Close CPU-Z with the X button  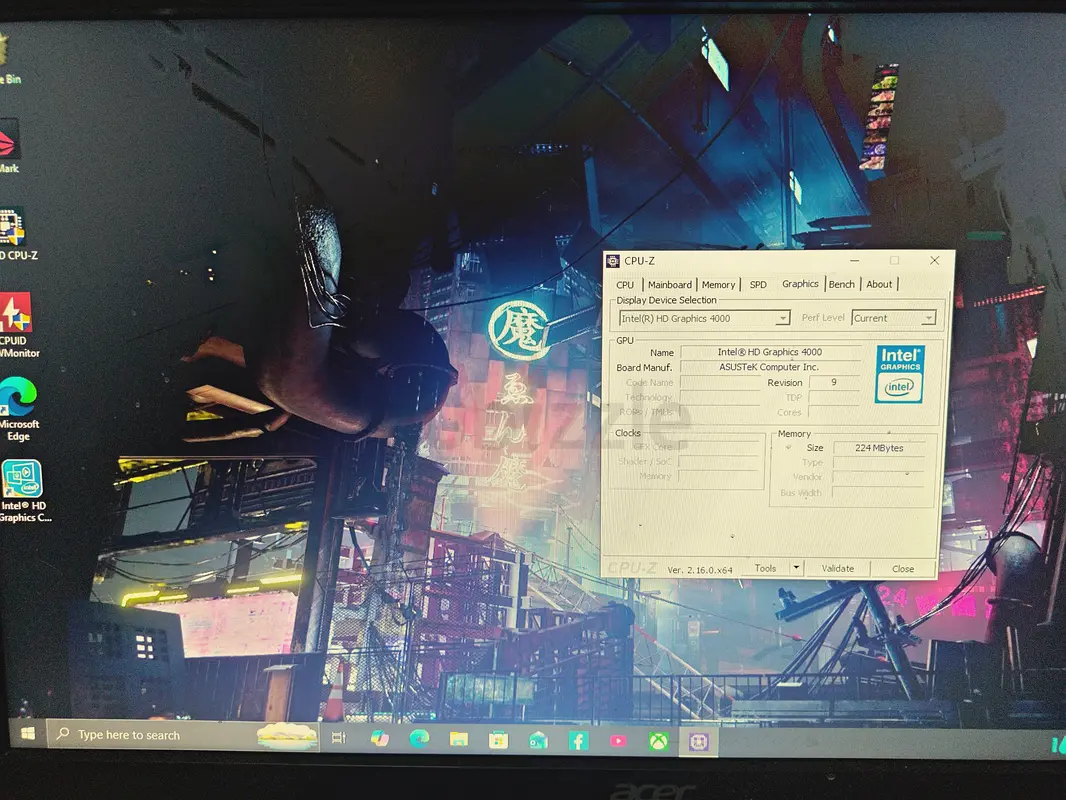[x=934, y=260]
